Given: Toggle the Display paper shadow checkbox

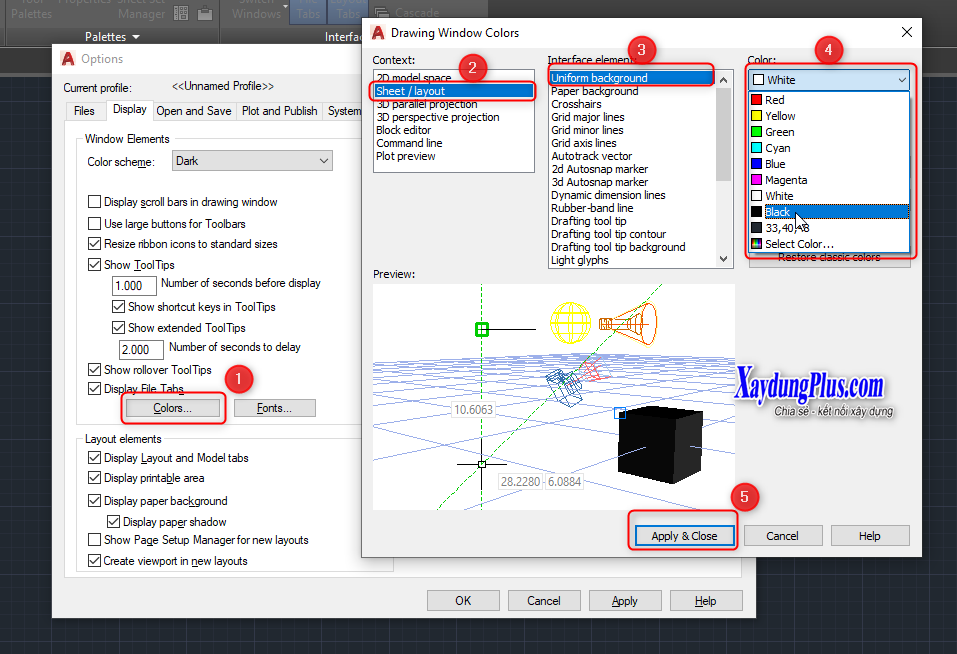Looking at the screenshot, I should pyautogui.click(x=113, y=520).
